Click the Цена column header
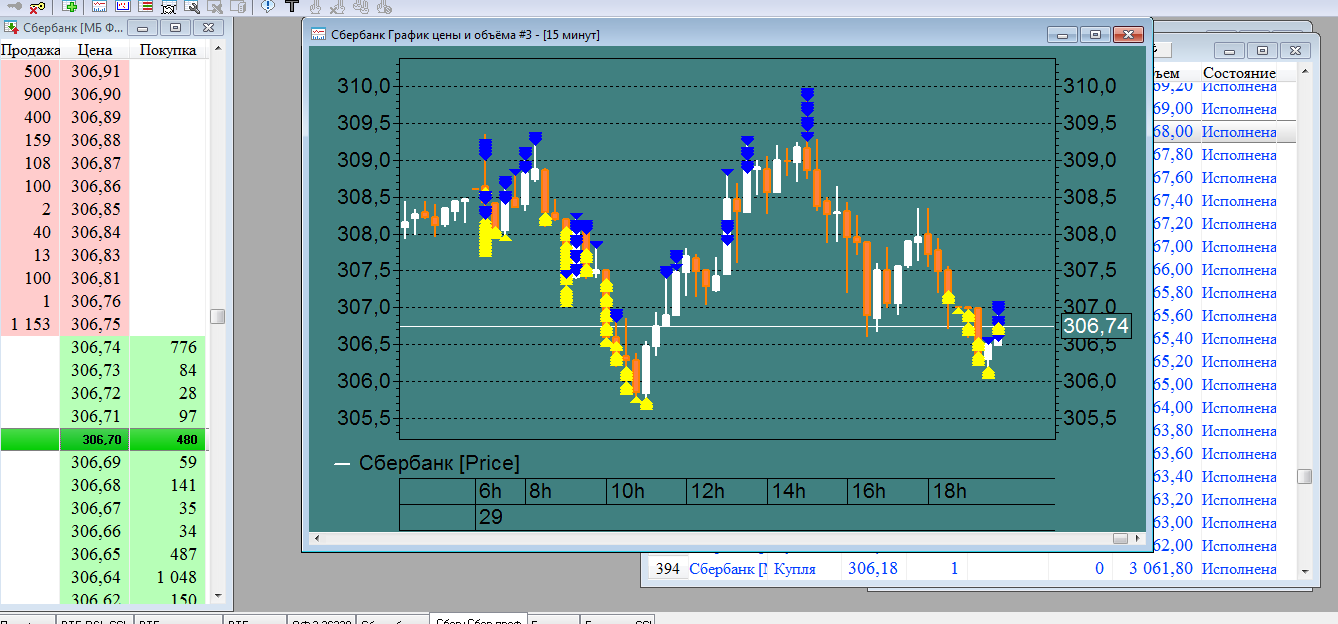The image size is (1338, 624). click(x=96, y=50)
